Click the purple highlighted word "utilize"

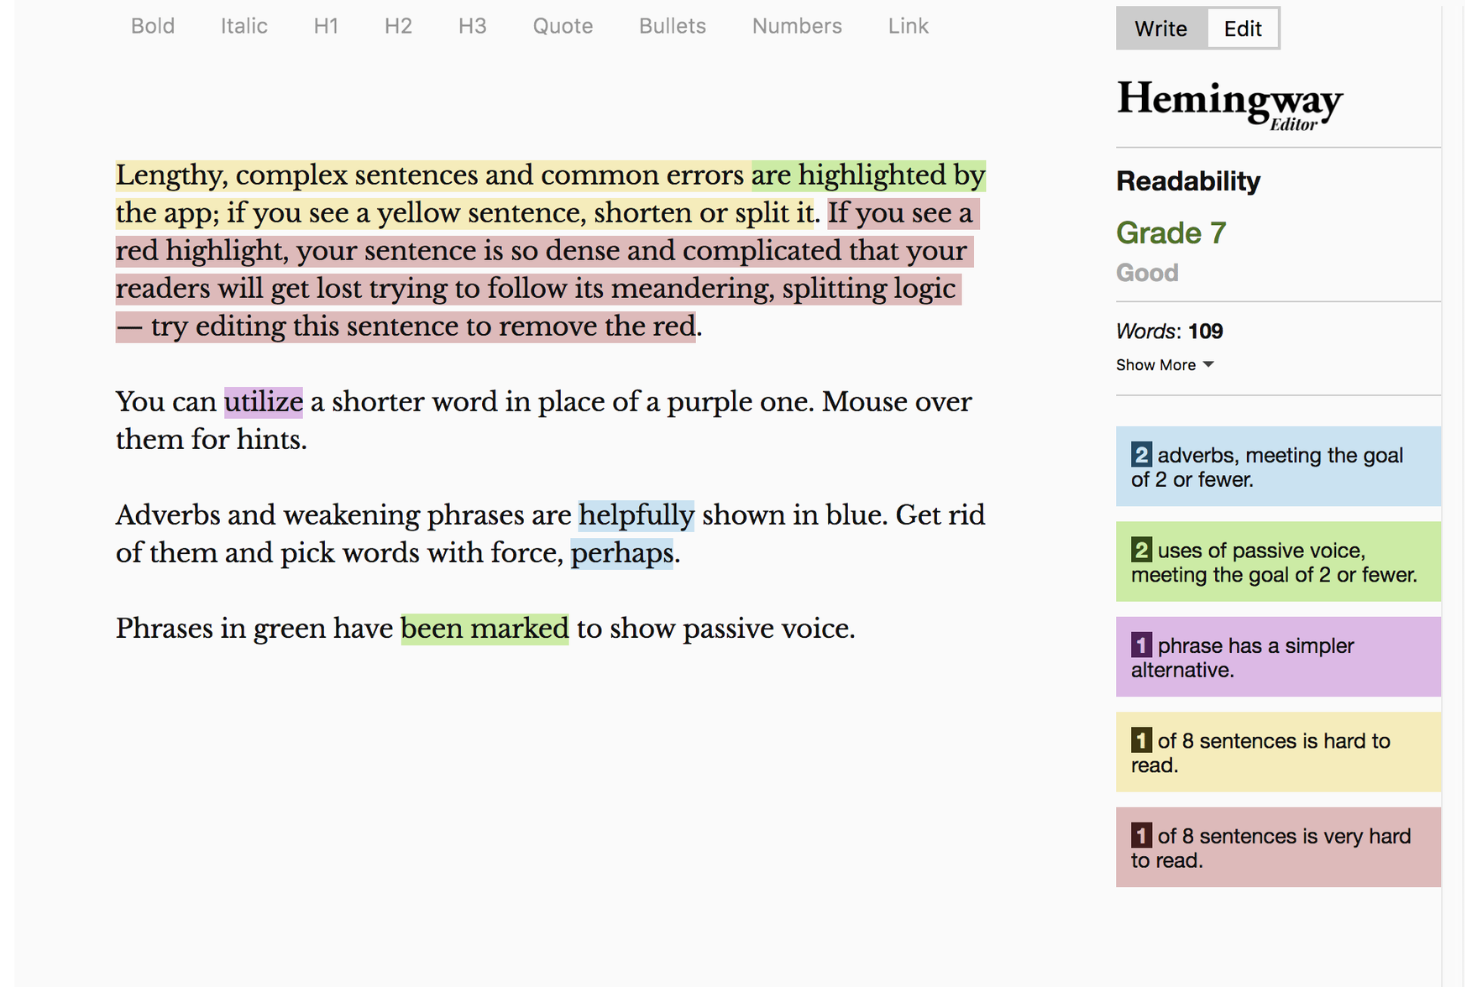(263, 402)
